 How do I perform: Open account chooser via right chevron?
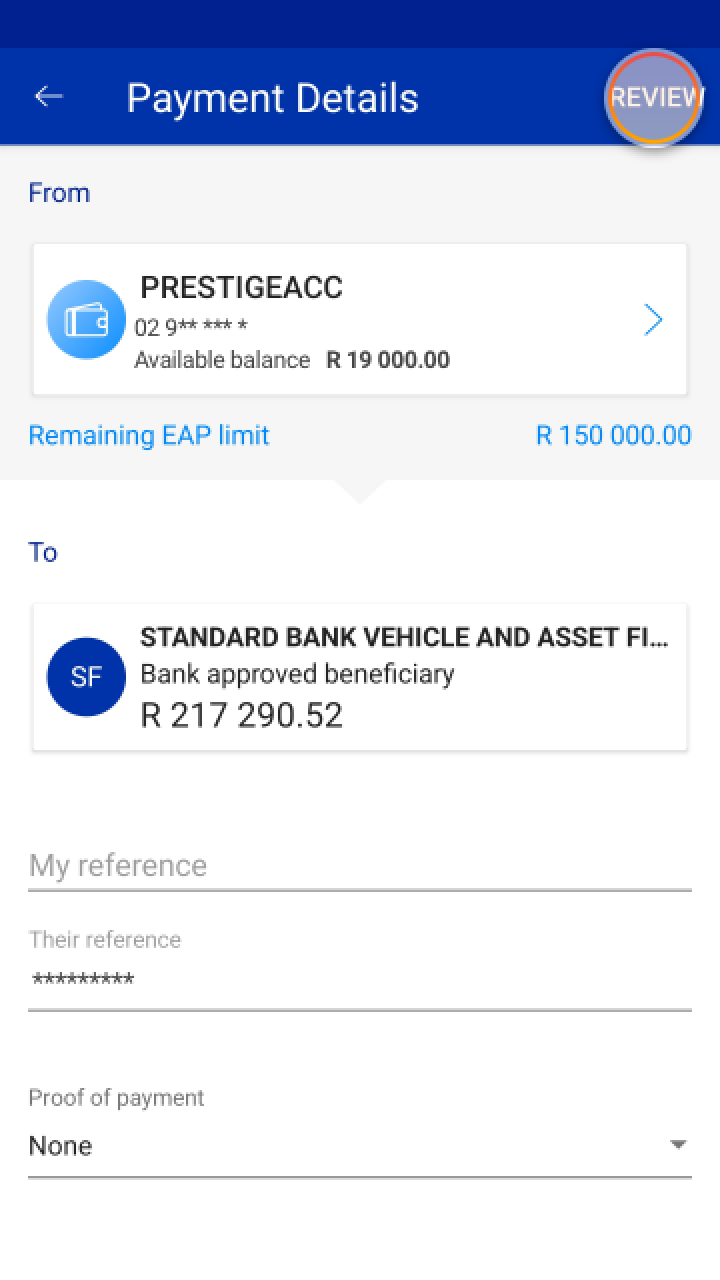click(653, 320)
